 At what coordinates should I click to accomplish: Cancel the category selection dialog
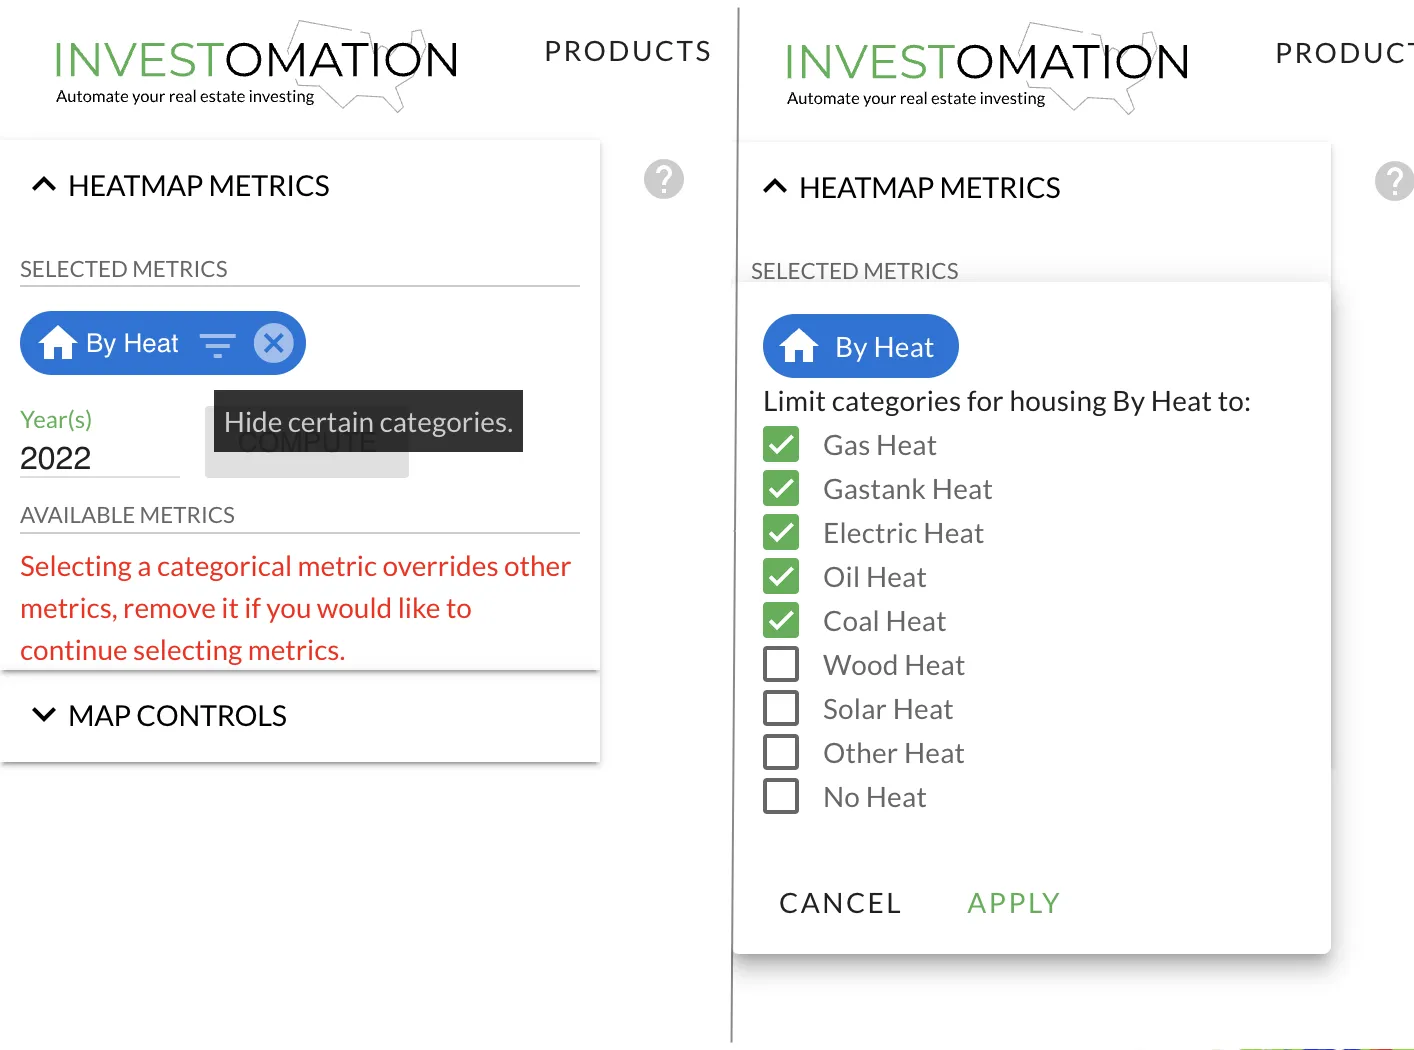coord(839,902)
